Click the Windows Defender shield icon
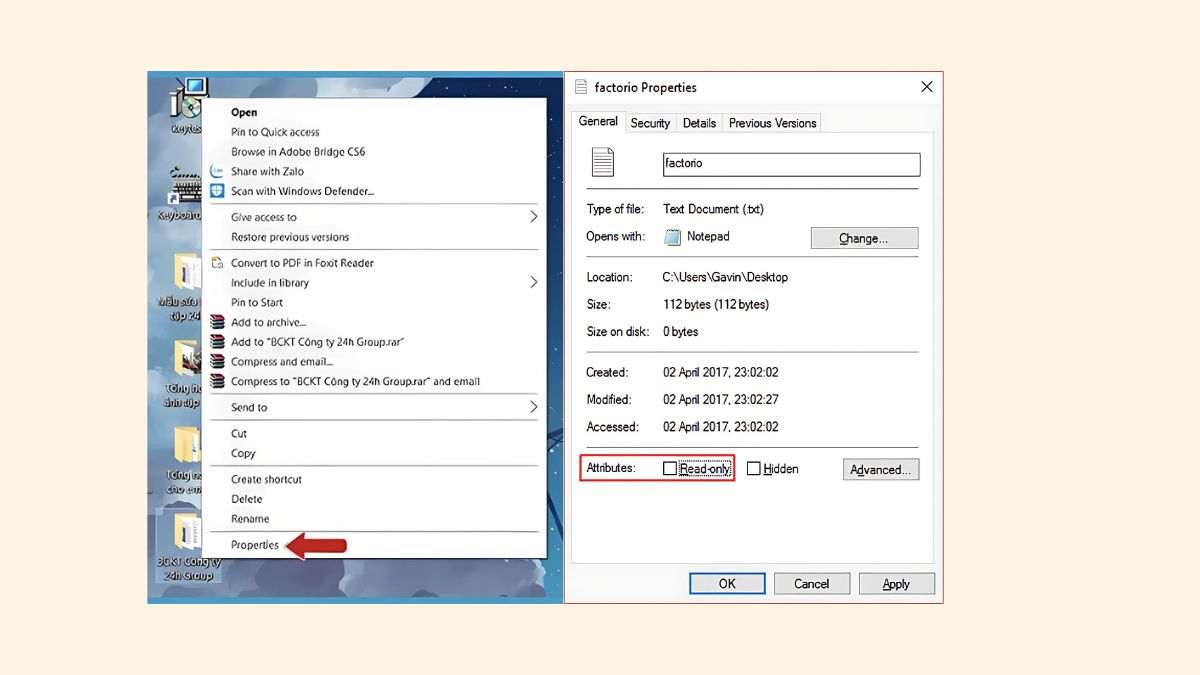 coord(217,191)
